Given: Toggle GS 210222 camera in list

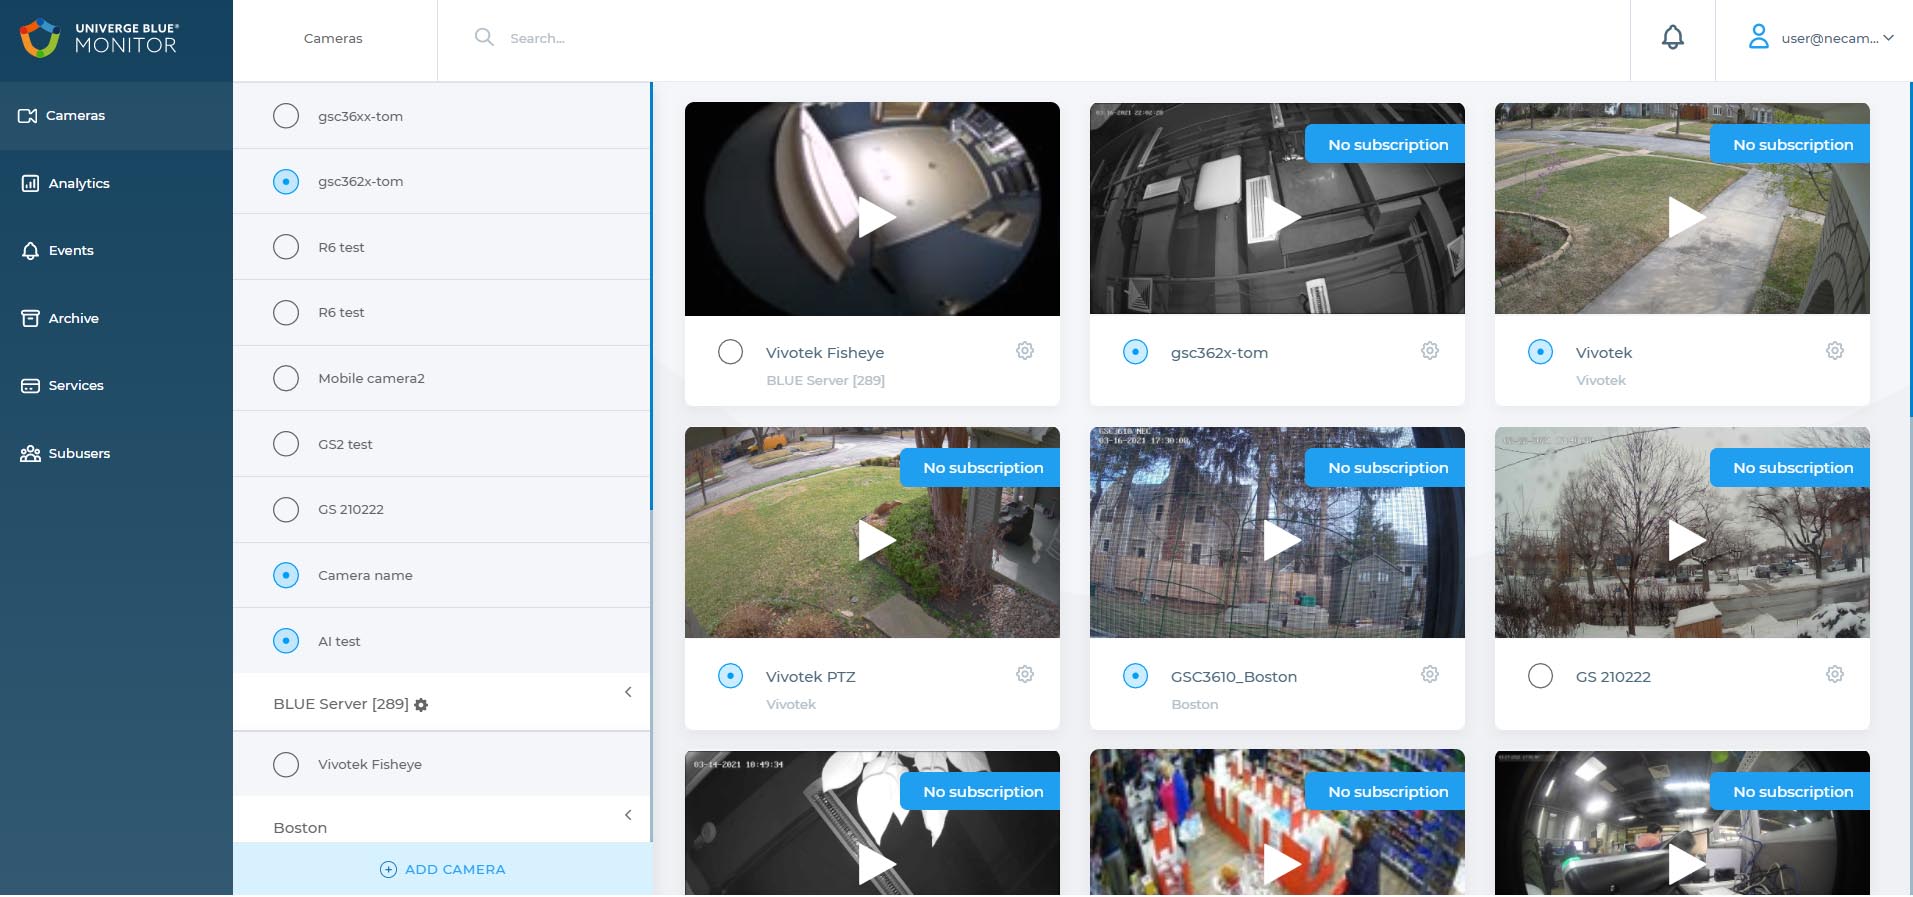Looking at the screenshot, I should click(x=286, y=509).
